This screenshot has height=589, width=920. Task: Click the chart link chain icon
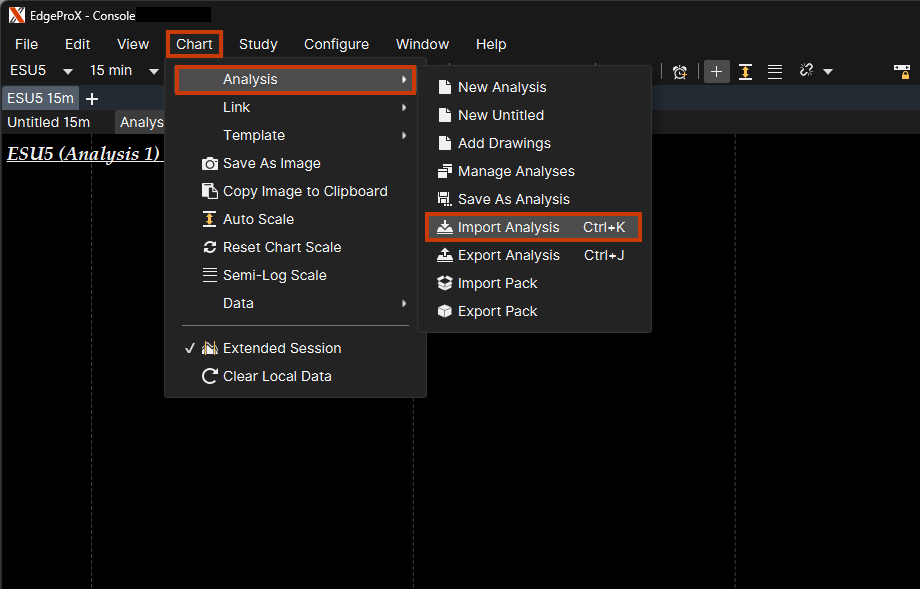click(806, 72)
